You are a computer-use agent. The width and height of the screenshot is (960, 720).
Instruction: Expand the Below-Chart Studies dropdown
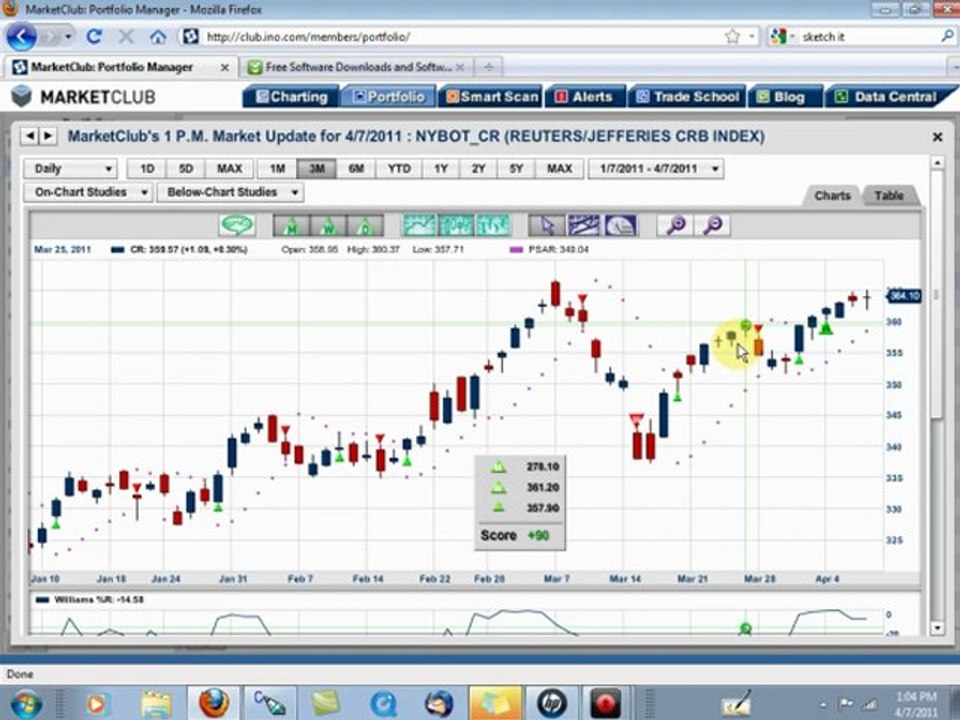coord(231,192)
